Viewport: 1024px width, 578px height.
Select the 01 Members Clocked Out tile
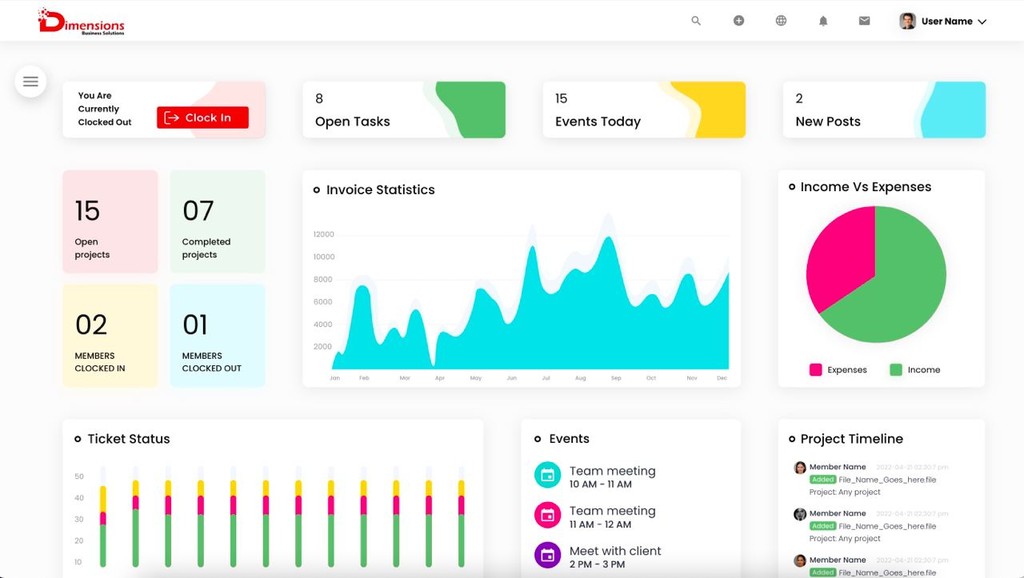(217, 336)
